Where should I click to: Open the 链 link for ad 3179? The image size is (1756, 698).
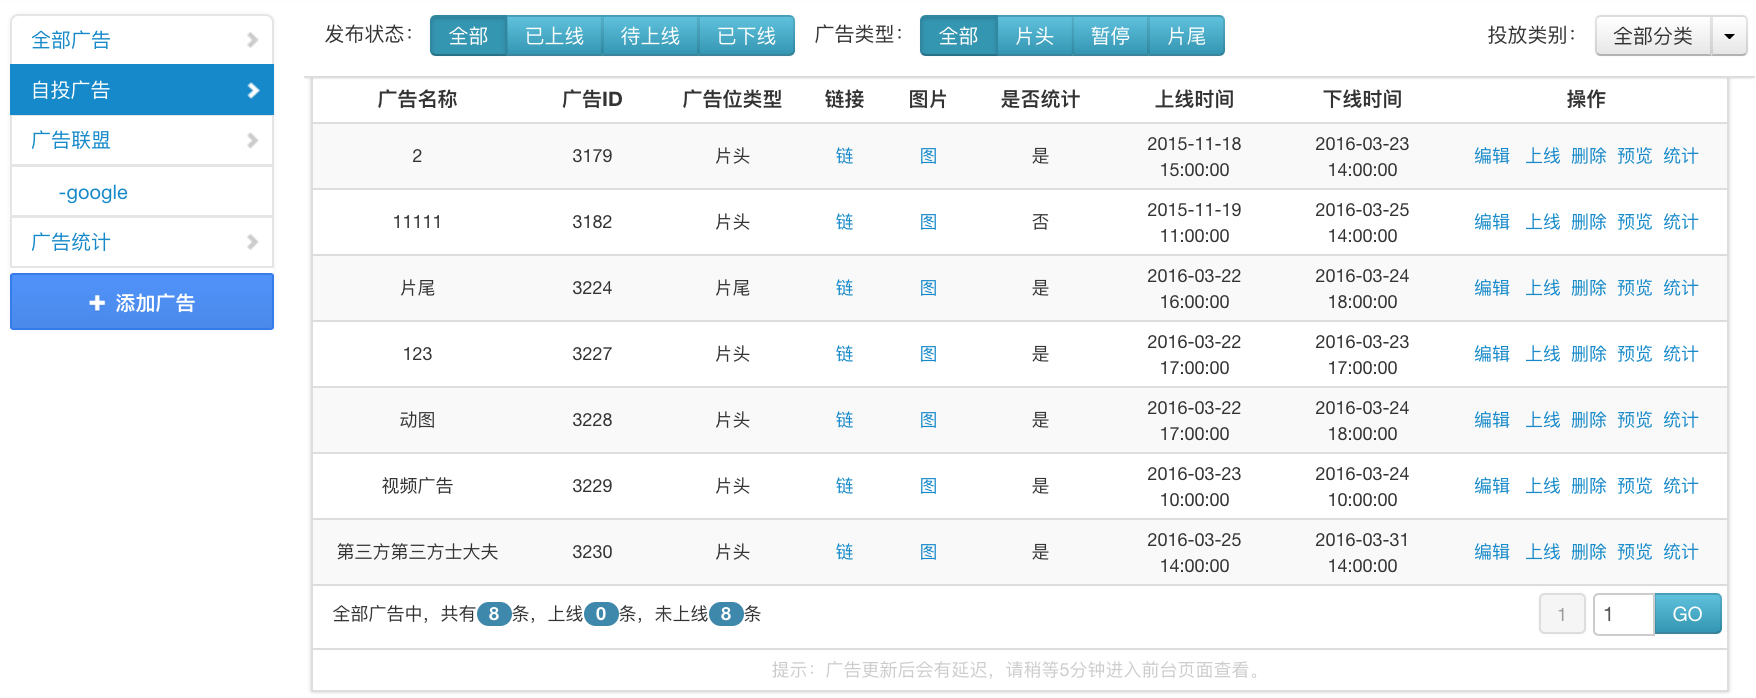(844, 156)
